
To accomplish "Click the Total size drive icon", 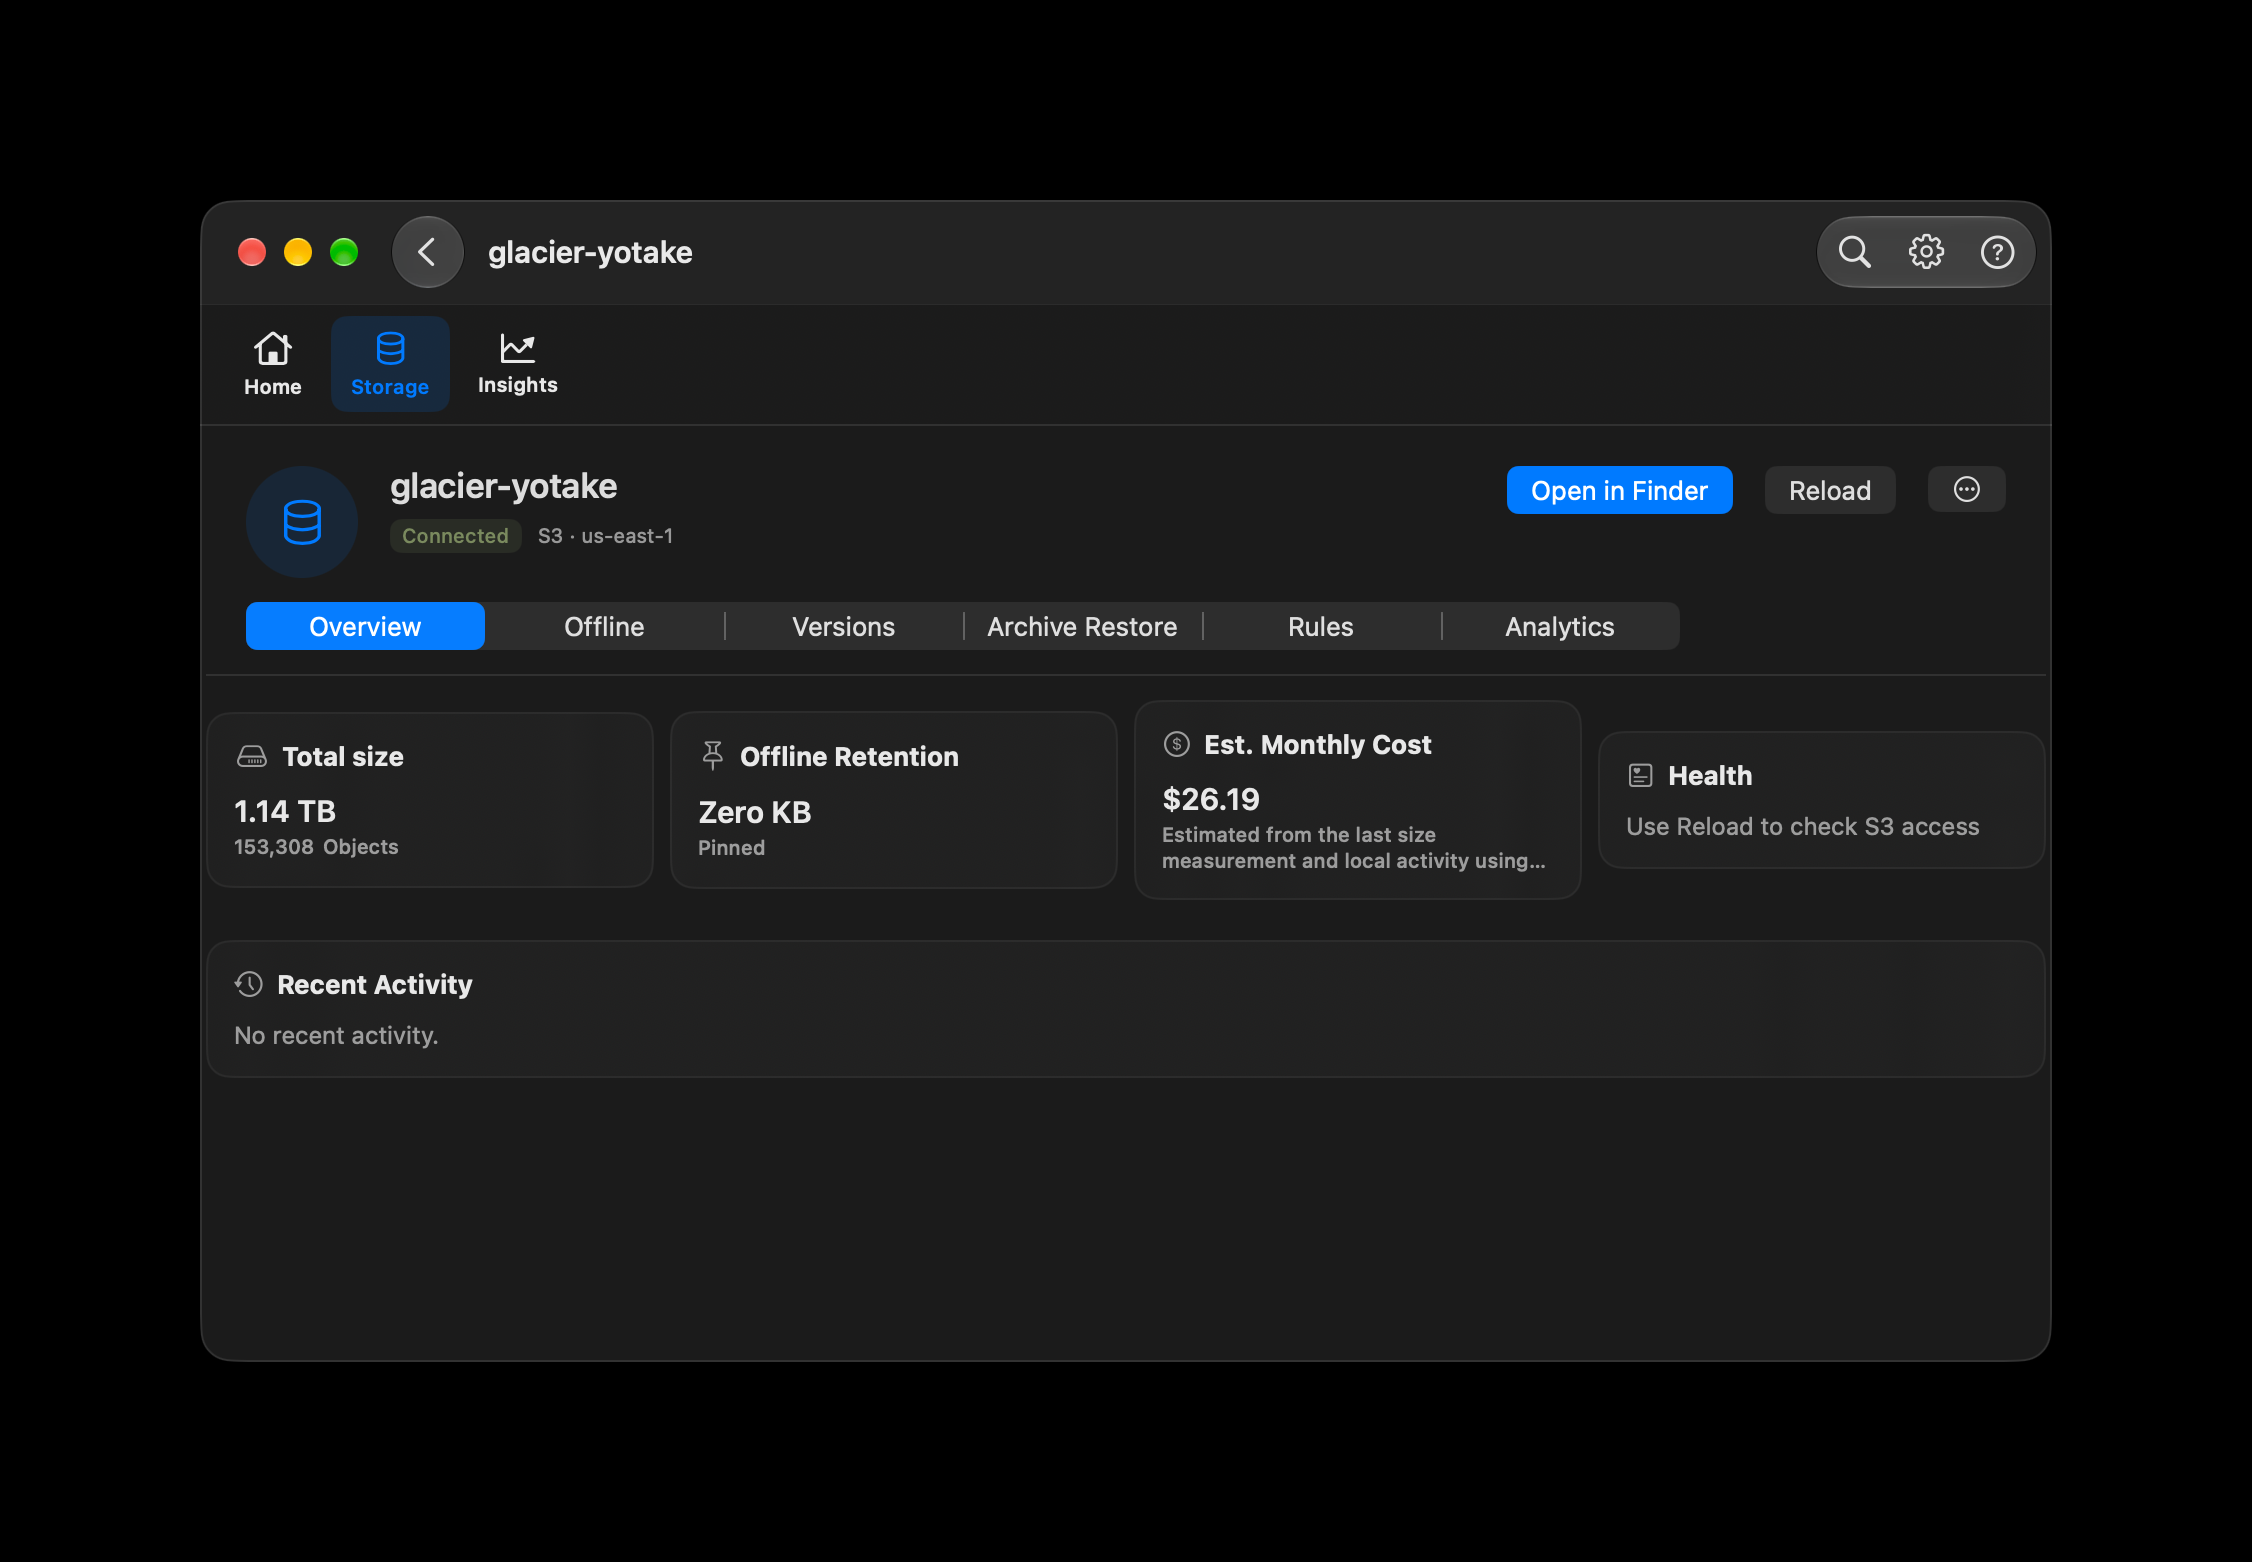I will tap(252, 757).
